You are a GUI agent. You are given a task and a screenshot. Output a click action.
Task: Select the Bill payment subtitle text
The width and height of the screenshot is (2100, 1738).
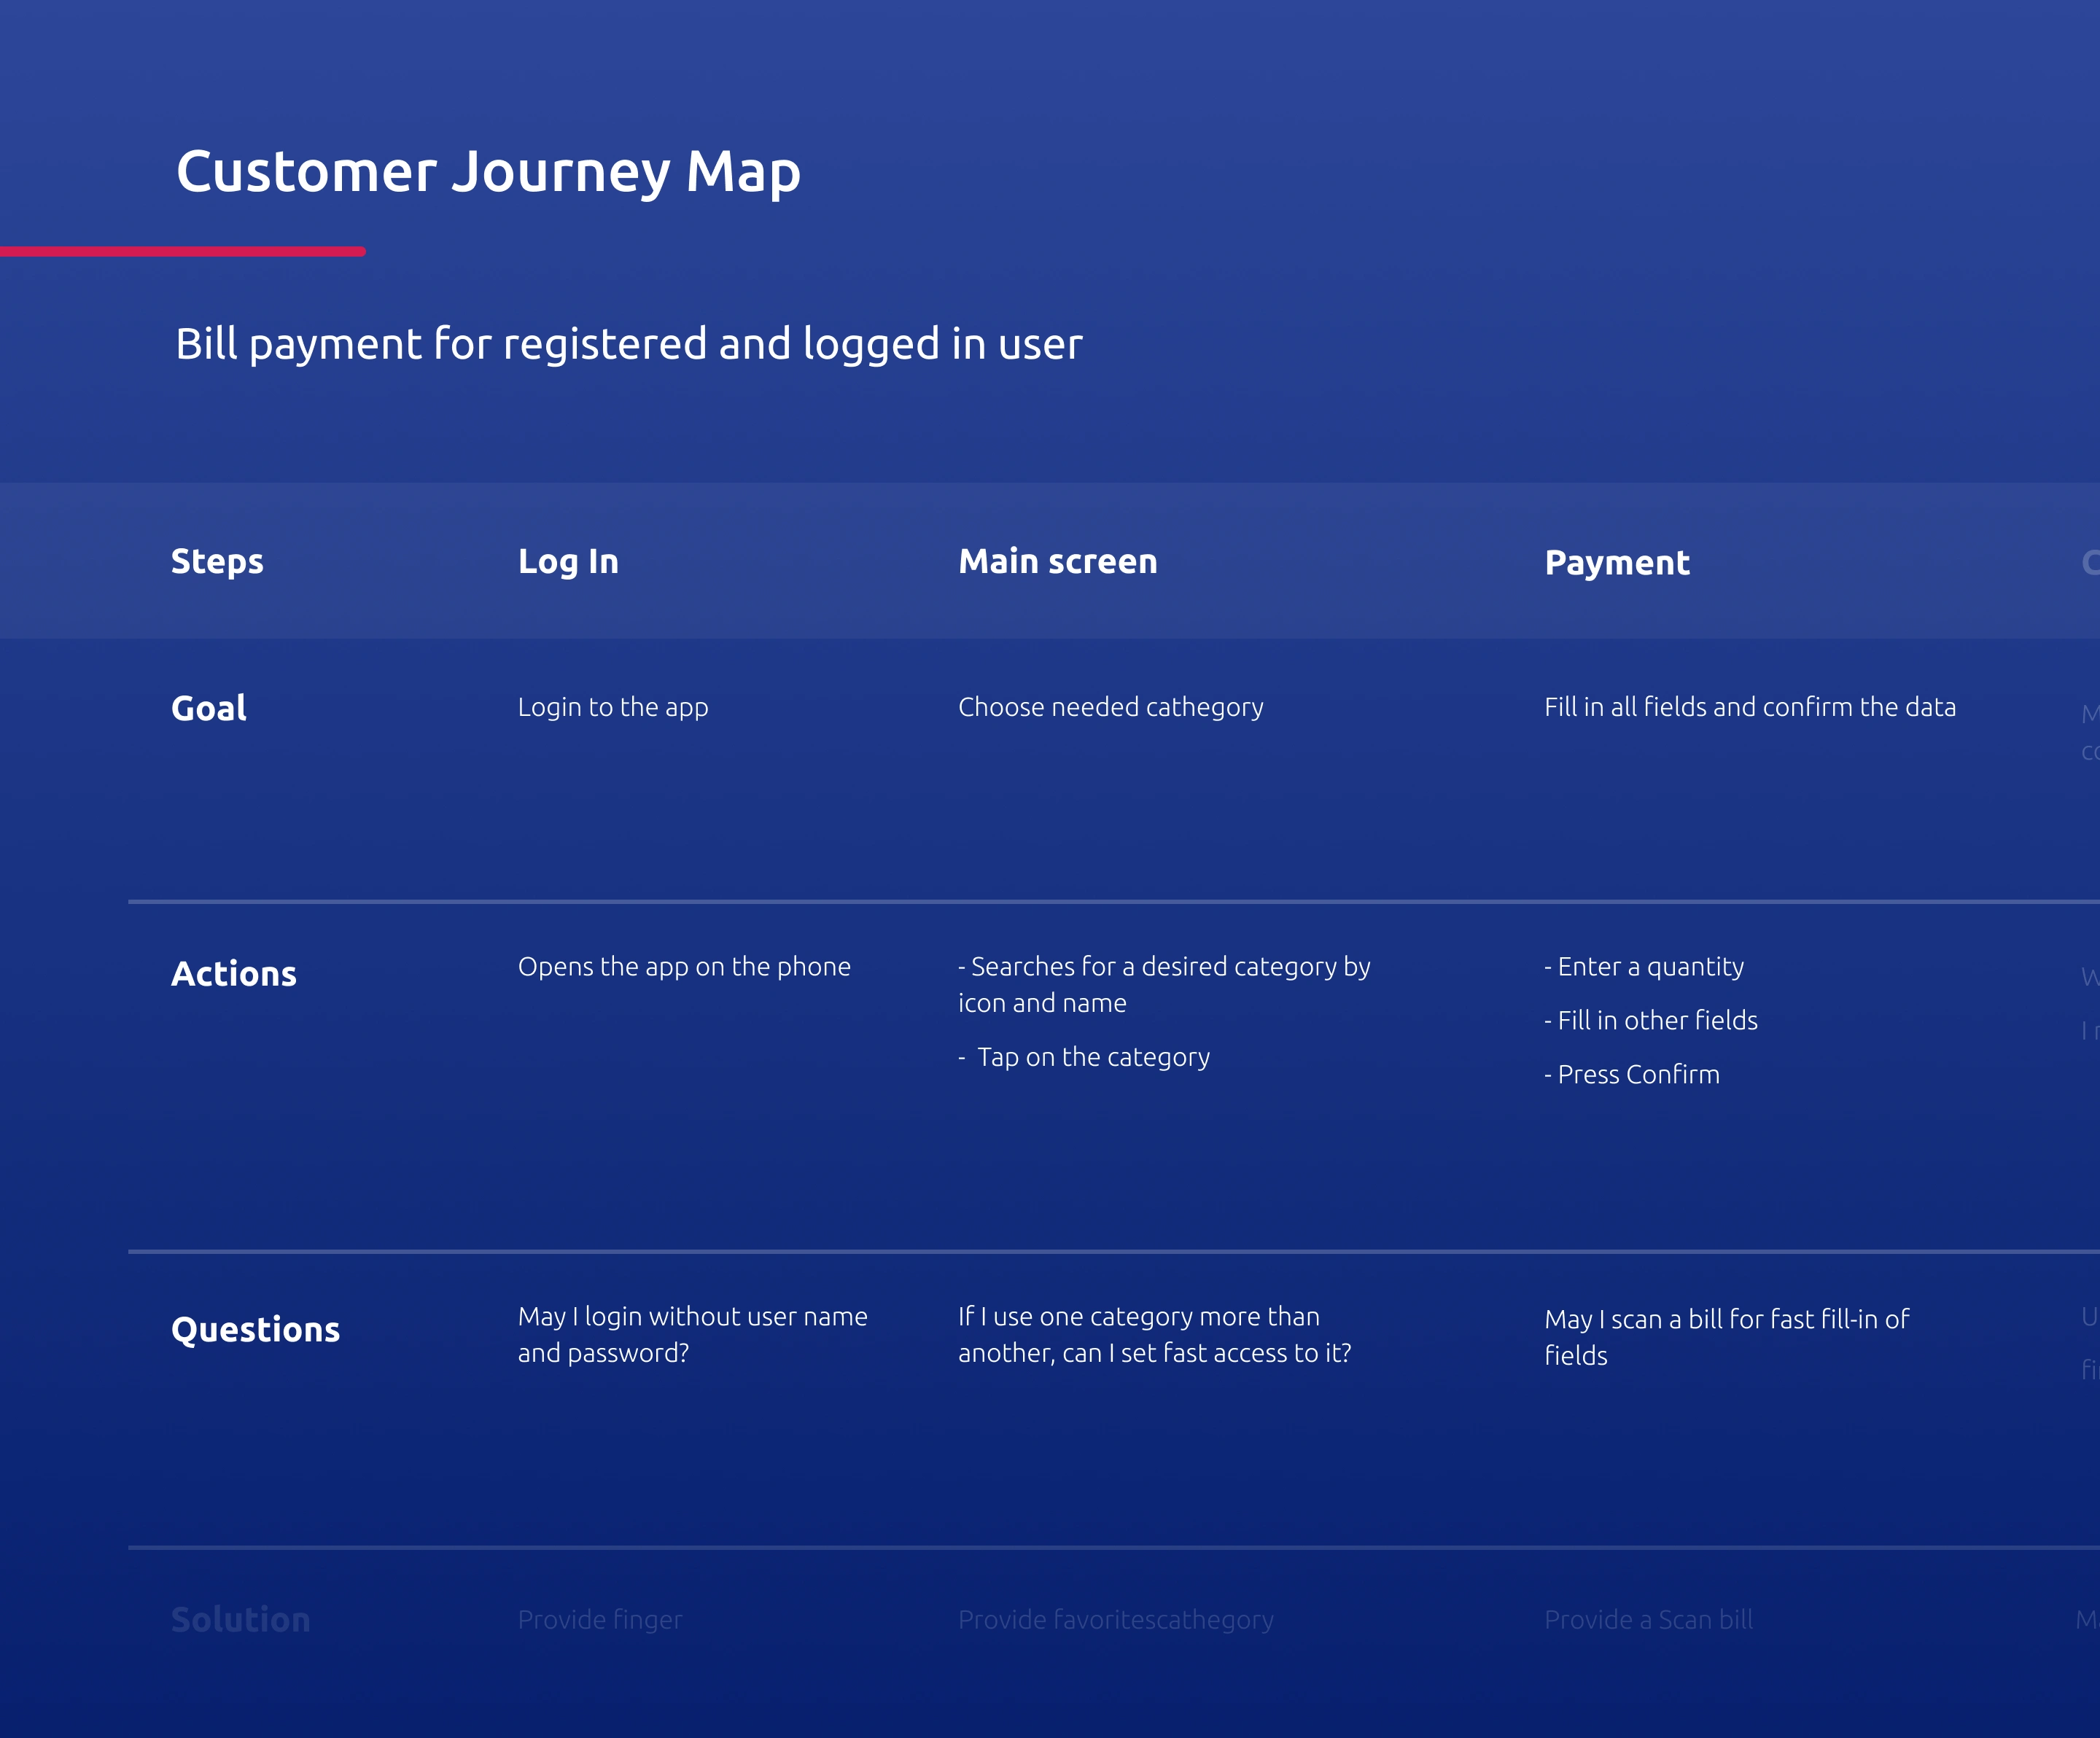point(628,344)
